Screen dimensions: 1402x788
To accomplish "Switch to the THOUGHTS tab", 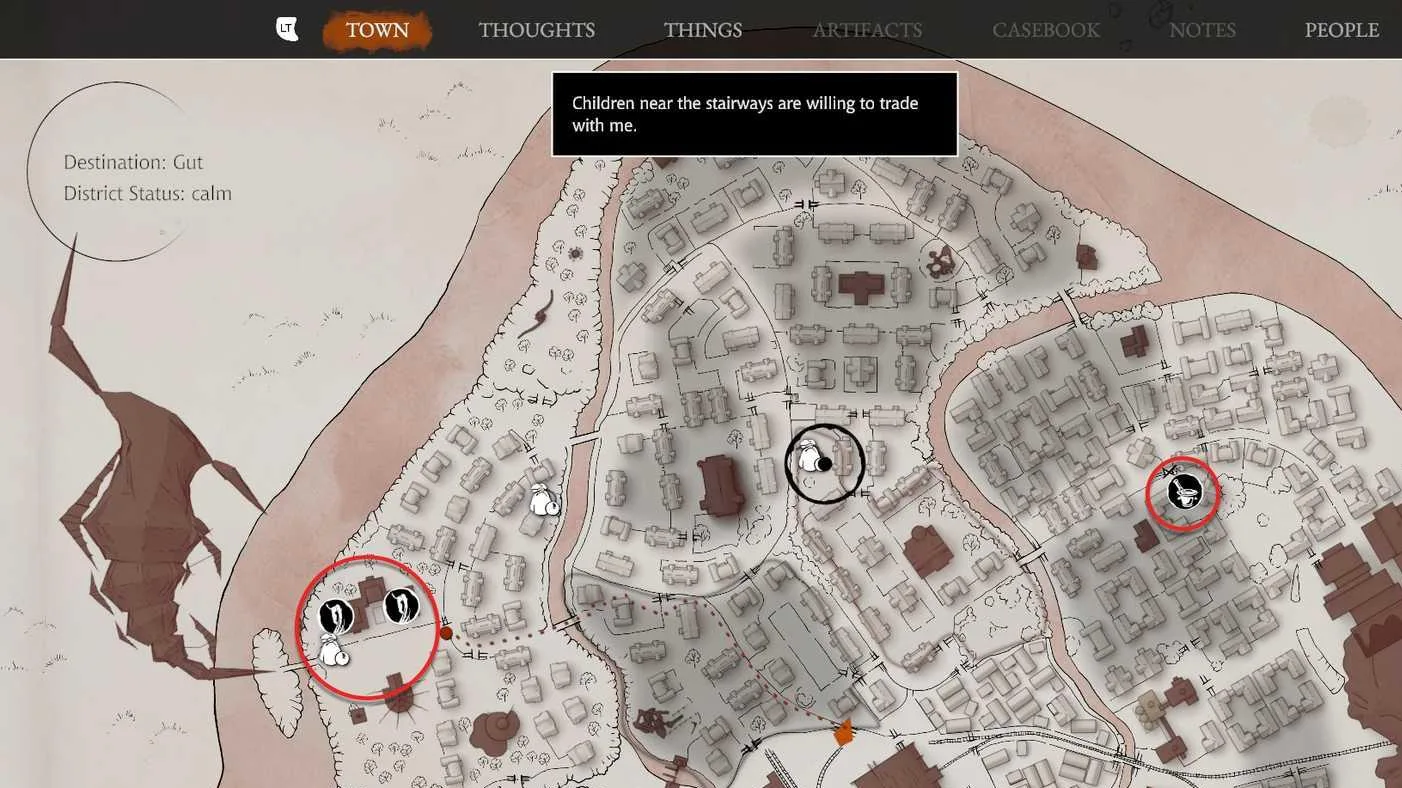I will 537,30.
